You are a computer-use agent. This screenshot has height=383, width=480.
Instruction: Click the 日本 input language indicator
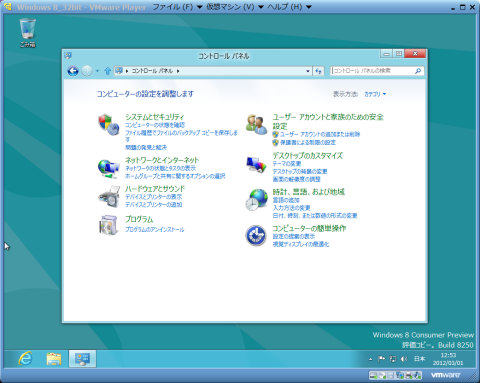(419, 359)
